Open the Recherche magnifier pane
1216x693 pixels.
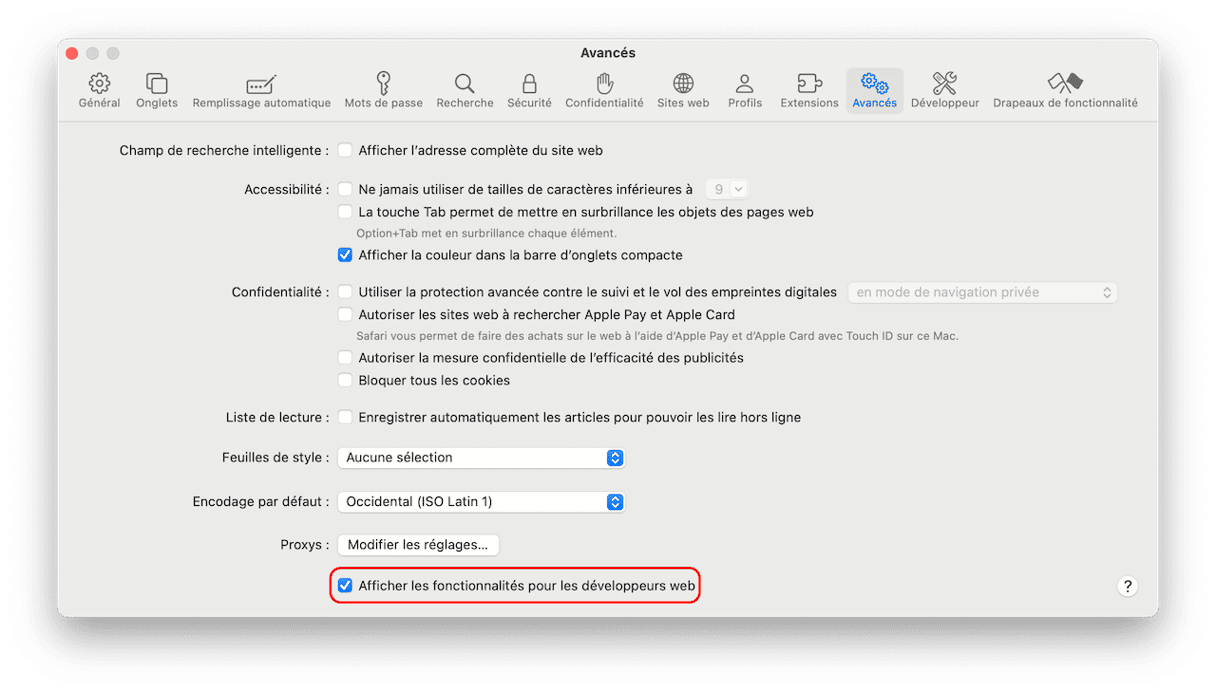[x=465, y=84]
